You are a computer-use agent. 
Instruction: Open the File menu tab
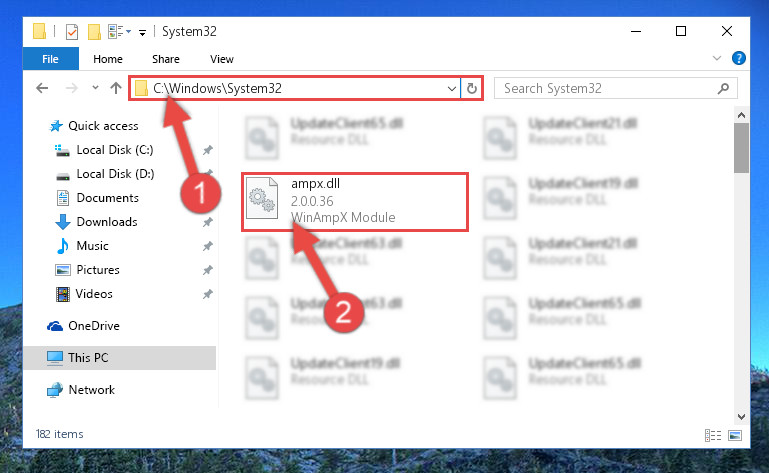point(51,59)
